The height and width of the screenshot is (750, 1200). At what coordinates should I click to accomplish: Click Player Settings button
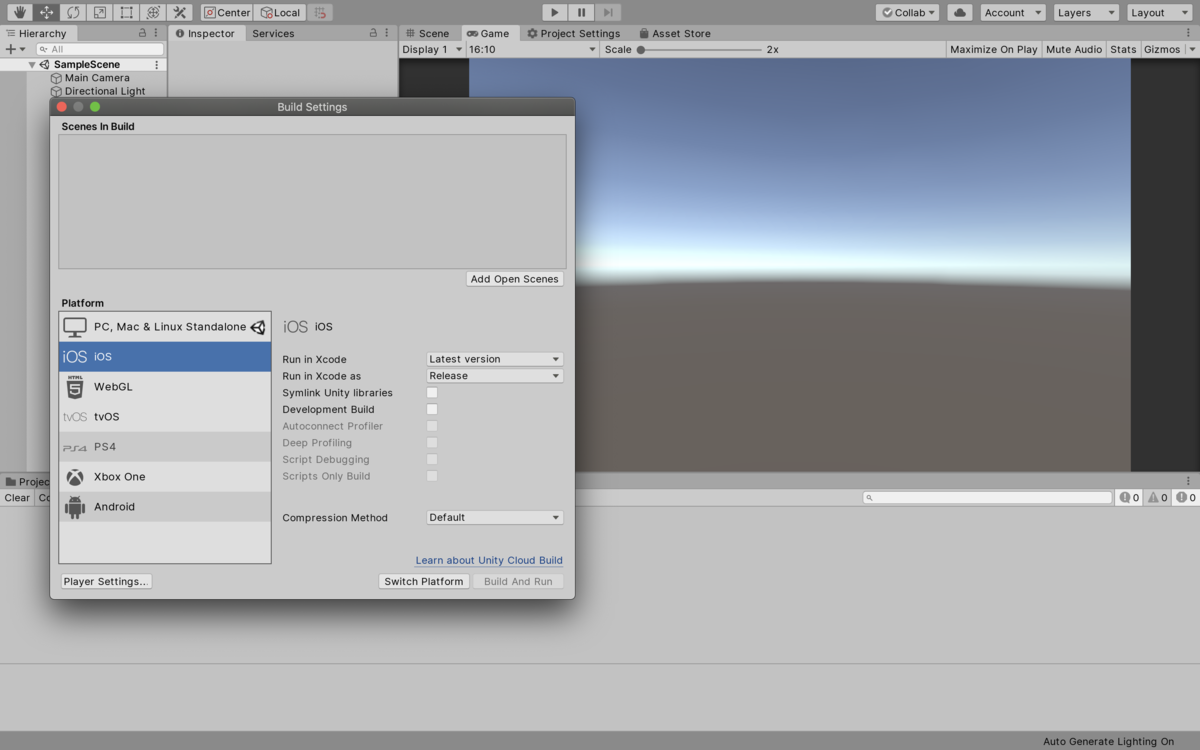(106, 581)
